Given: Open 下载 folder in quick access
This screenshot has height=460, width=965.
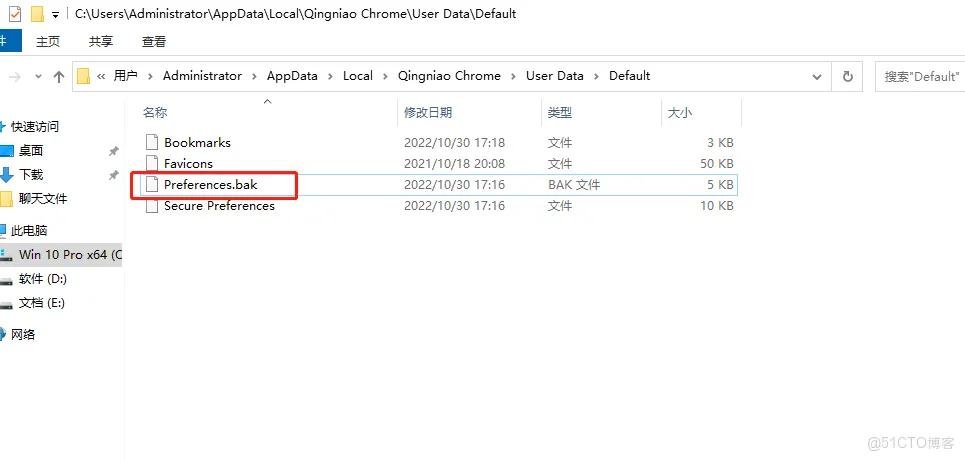Looking at the screenshot, I should 30,174.
